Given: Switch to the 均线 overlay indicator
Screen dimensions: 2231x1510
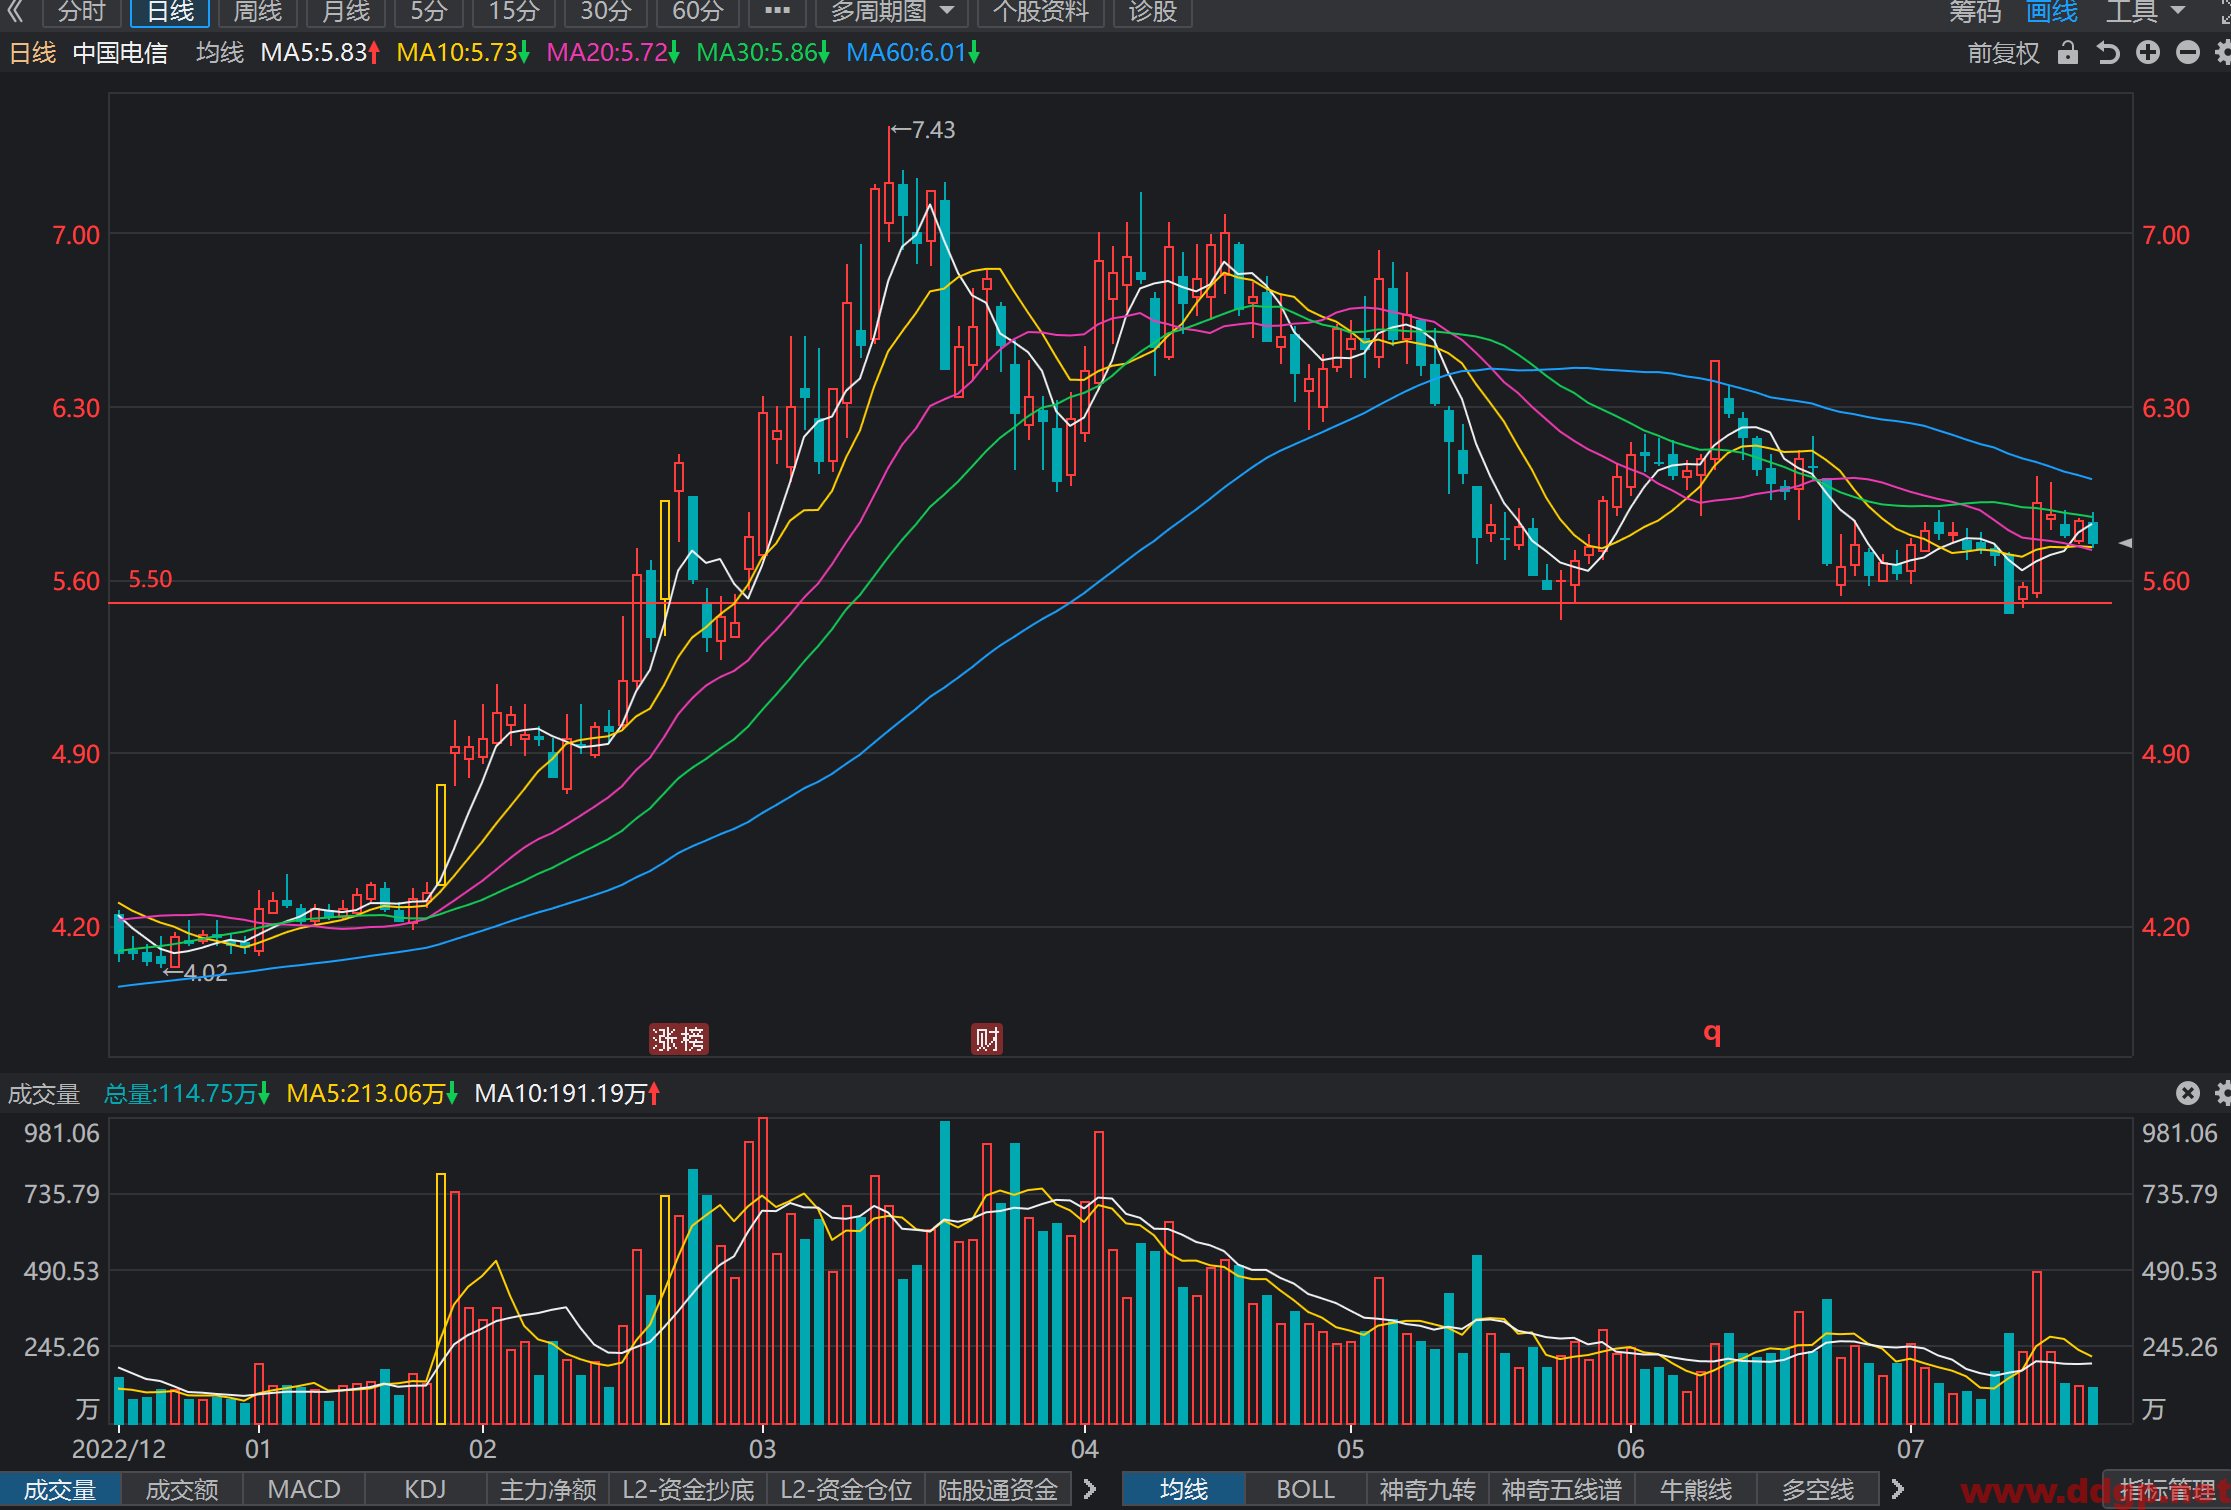Looking at the screenshot, I should pyautogui.click(x=1183, y=1489).
